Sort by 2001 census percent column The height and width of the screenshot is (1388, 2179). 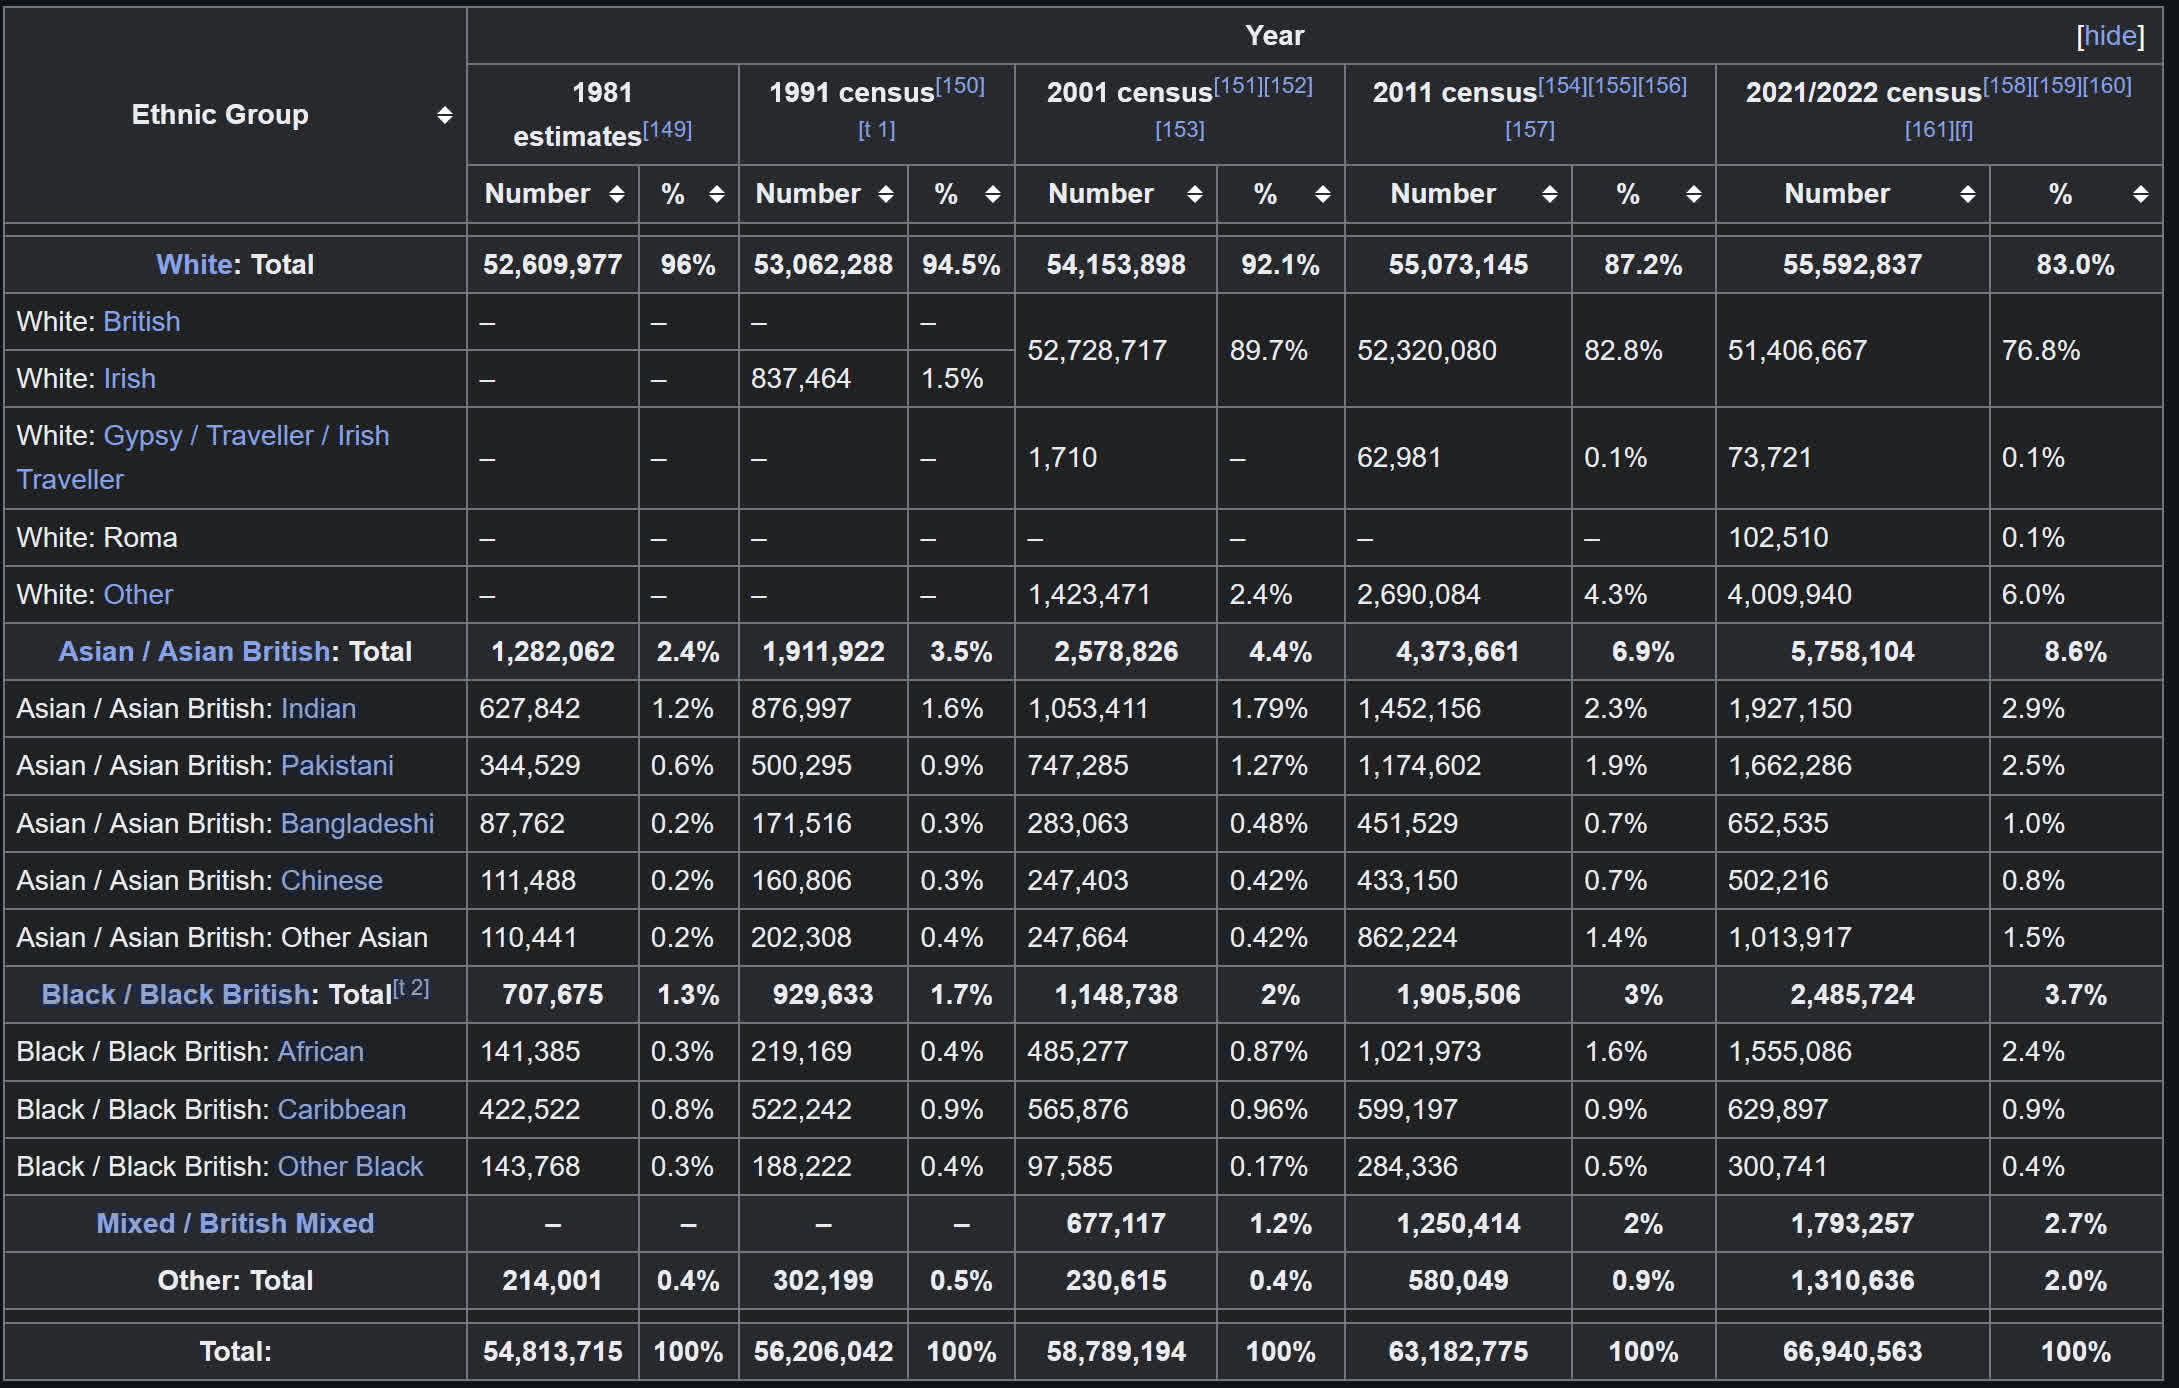tap(1322, 194)
